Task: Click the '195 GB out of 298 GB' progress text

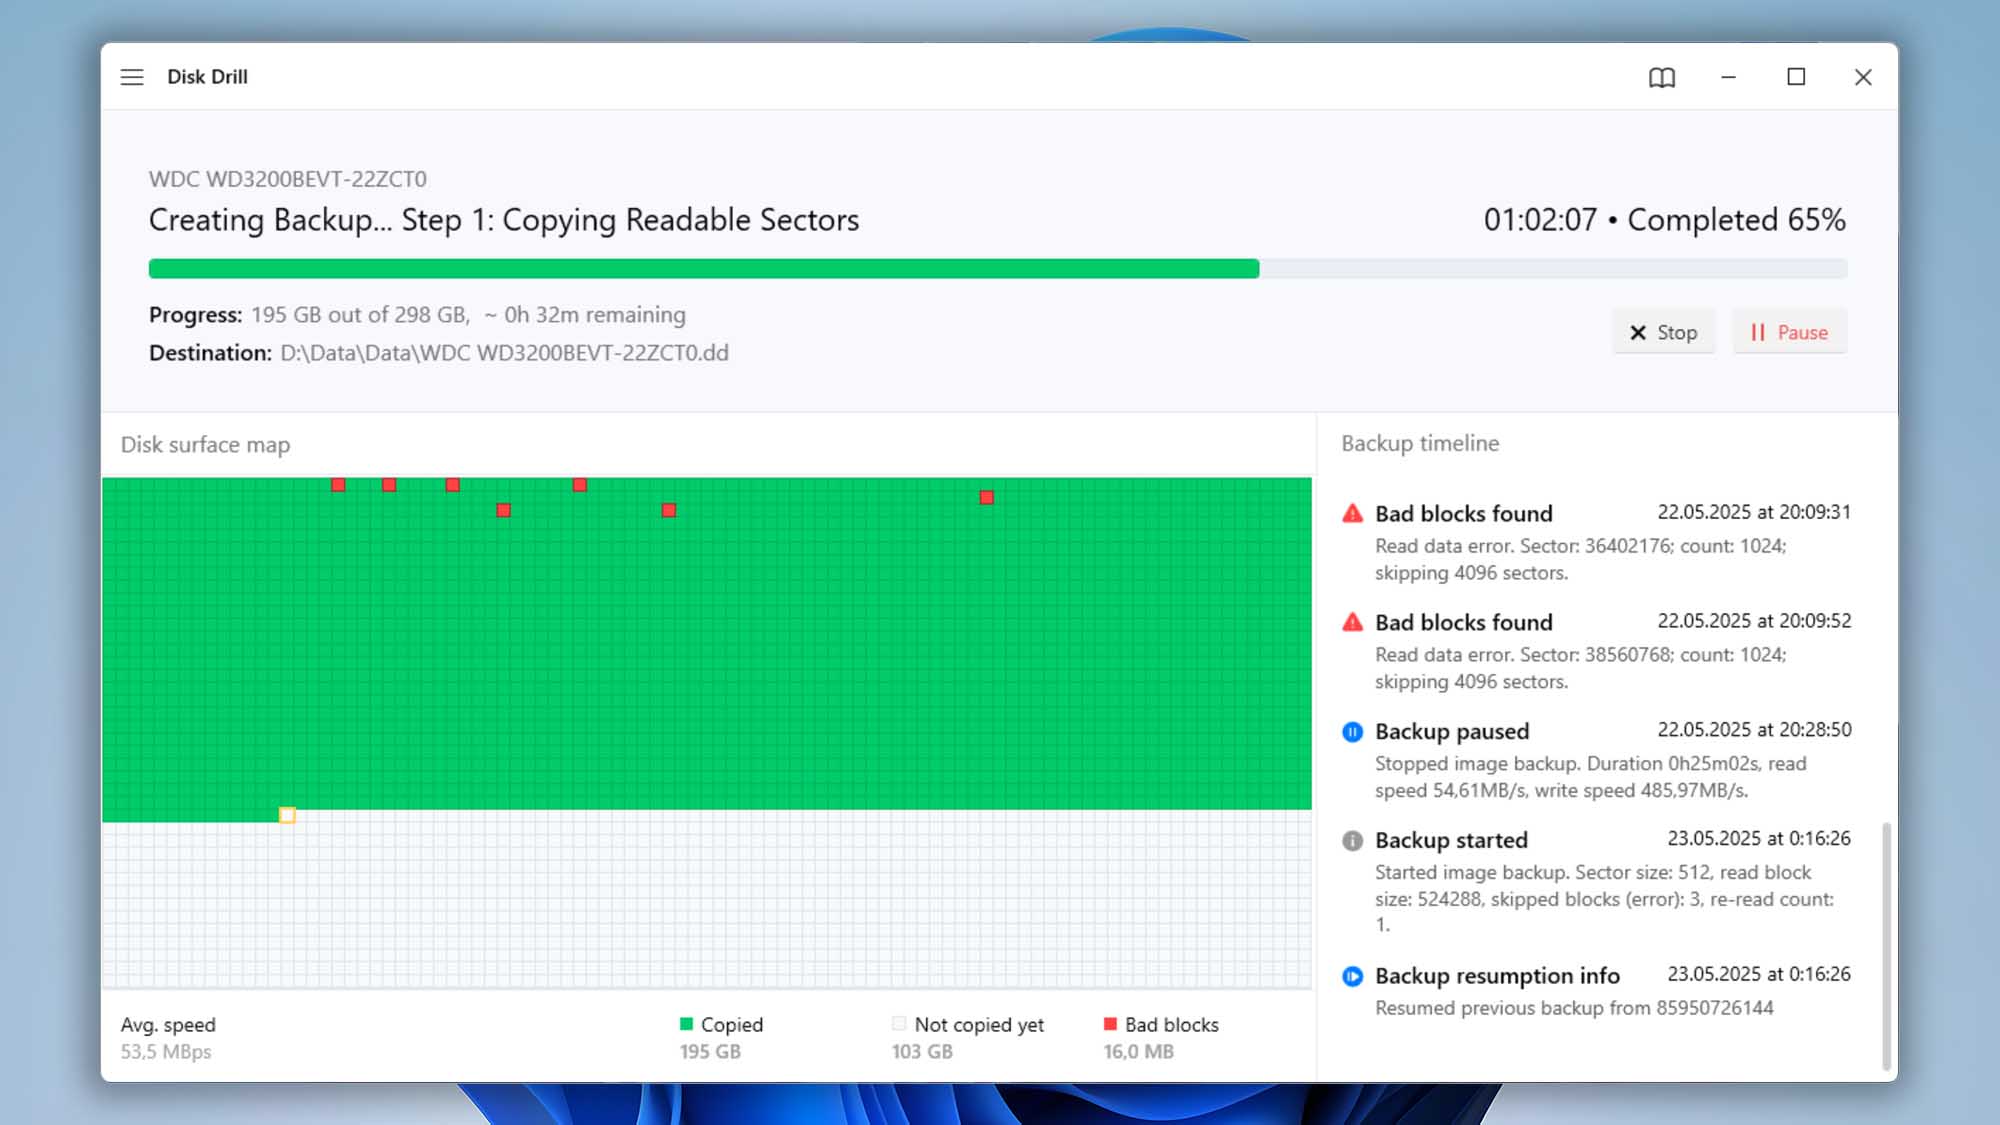Action: (359, 315)
